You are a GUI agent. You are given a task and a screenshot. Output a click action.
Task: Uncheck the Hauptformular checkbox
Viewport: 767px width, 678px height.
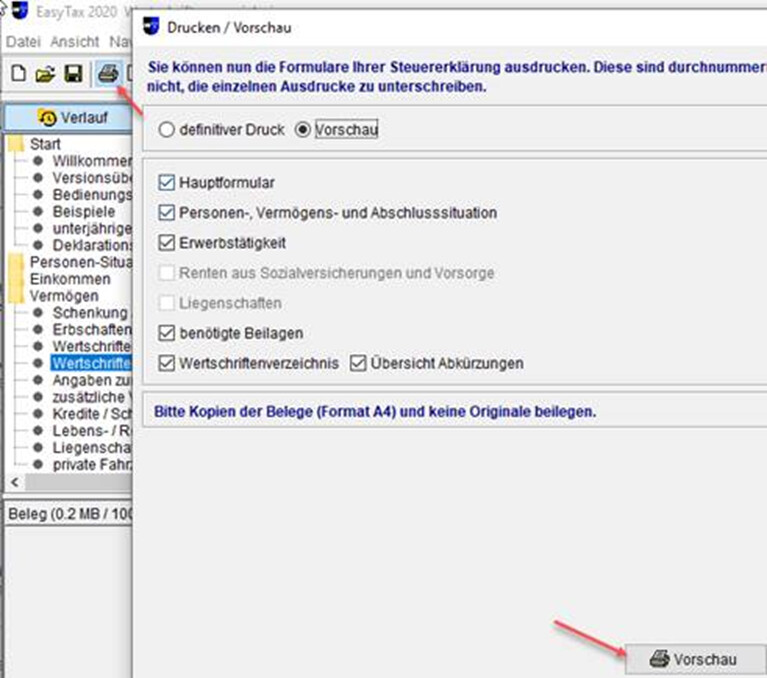167,183
